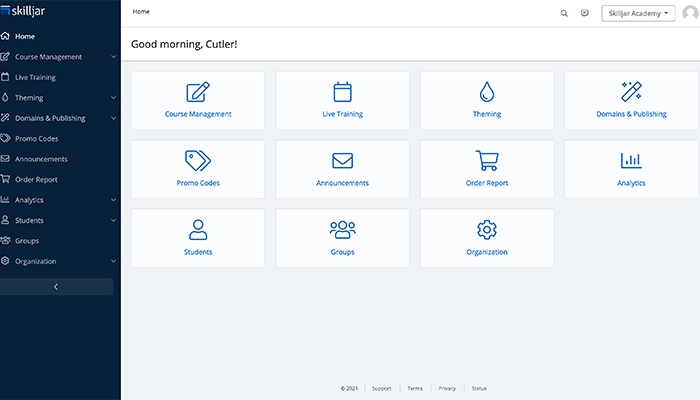Click the Groups card people icon
Viewport: 700px width, 400px height.
click(x=342, y=229)
